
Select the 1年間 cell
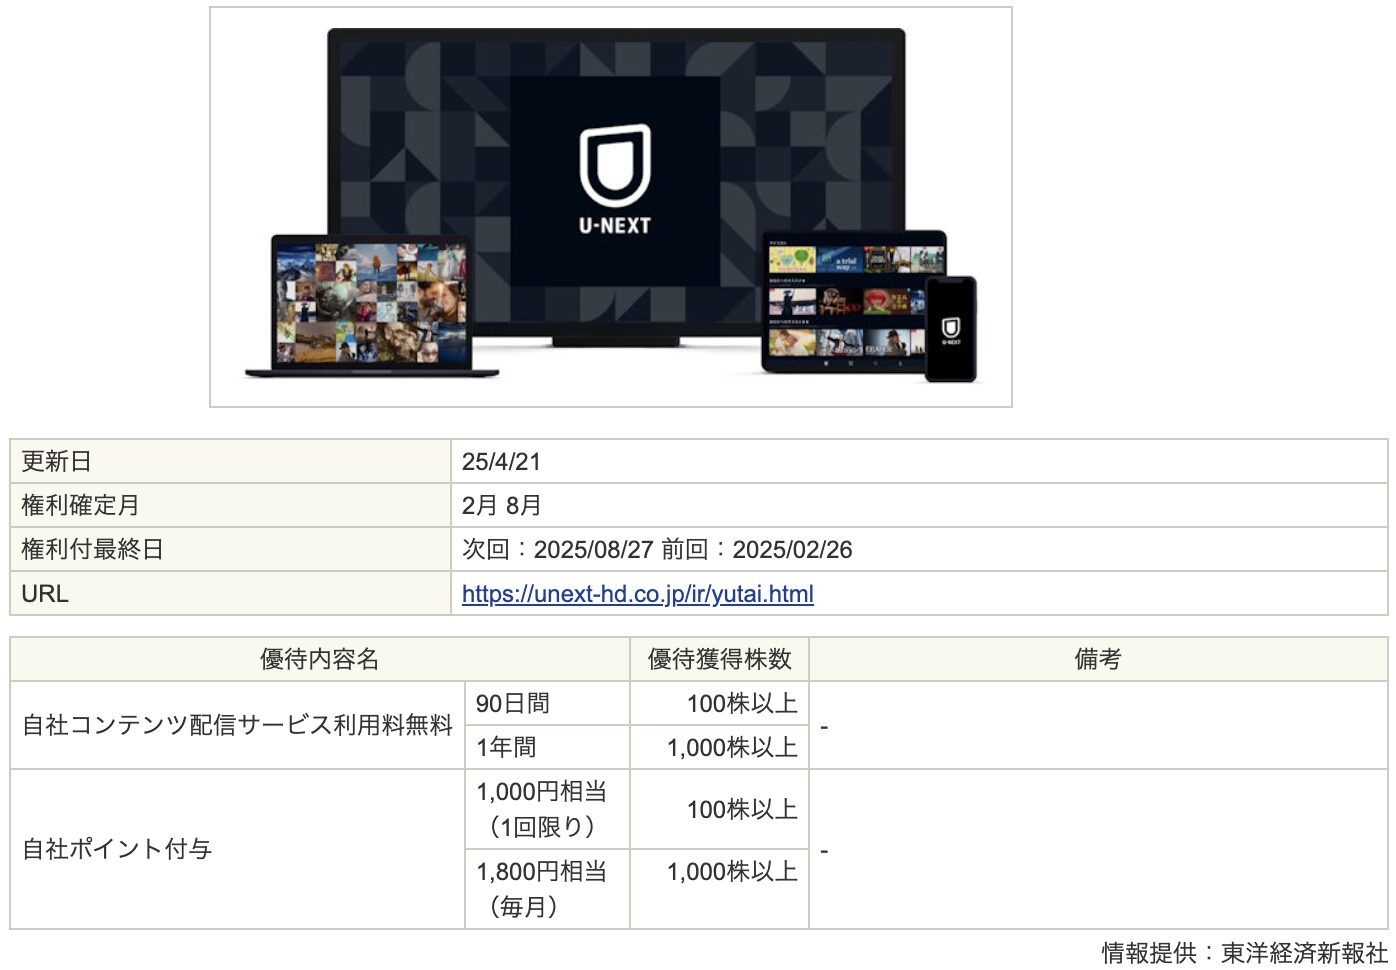[x=547, y=747]
